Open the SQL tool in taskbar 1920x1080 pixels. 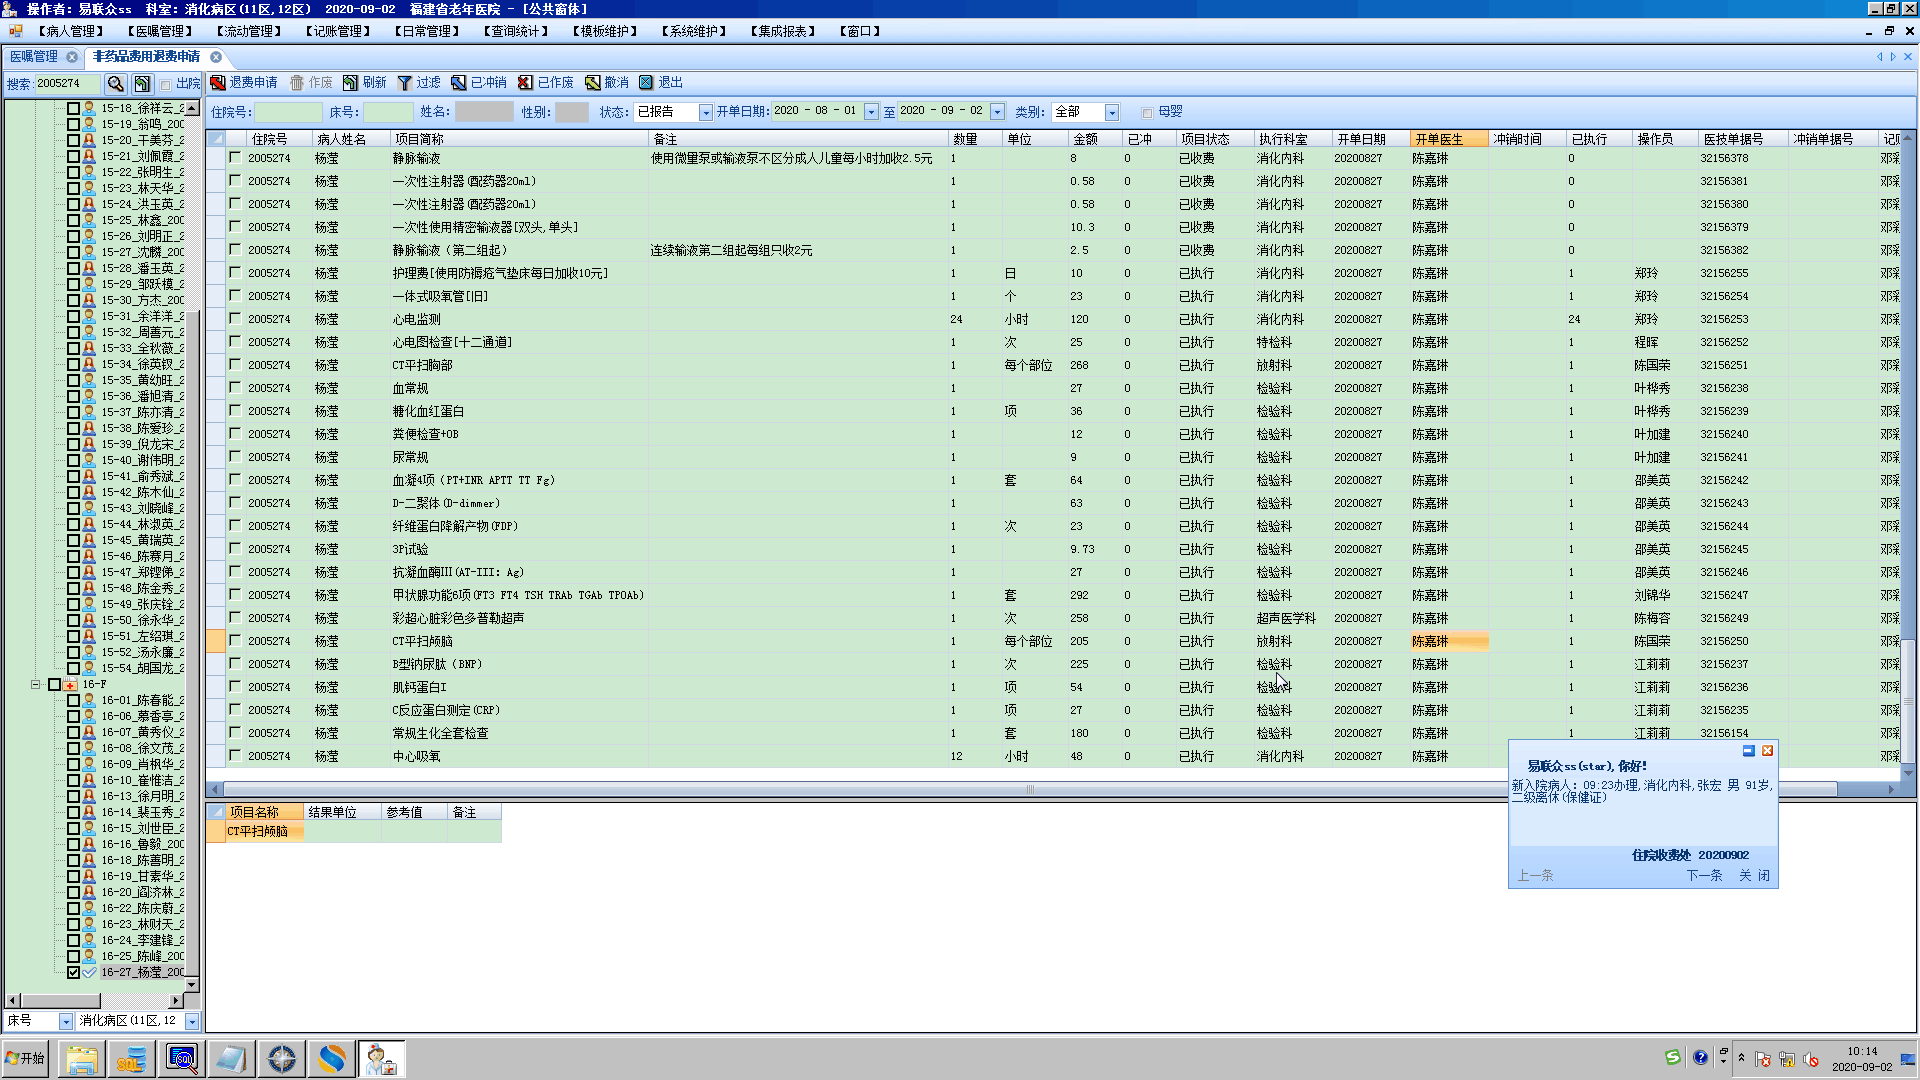(x=130, y=1059)
